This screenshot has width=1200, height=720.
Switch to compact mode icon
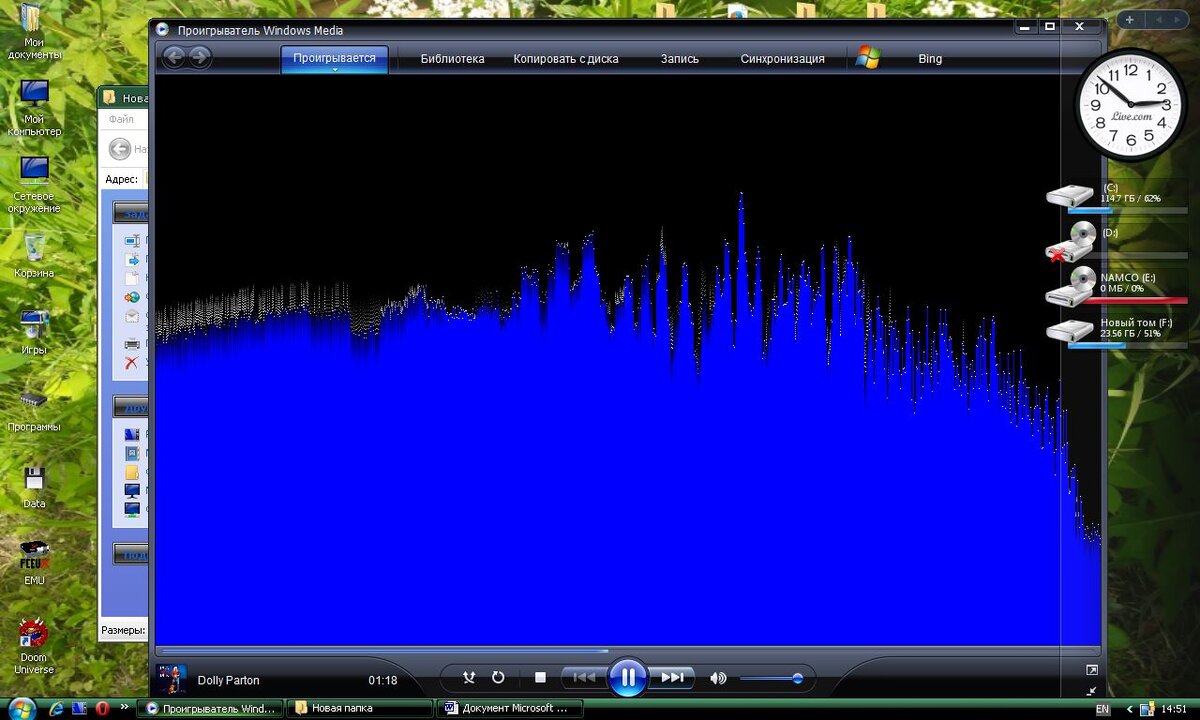[1091, 690]
